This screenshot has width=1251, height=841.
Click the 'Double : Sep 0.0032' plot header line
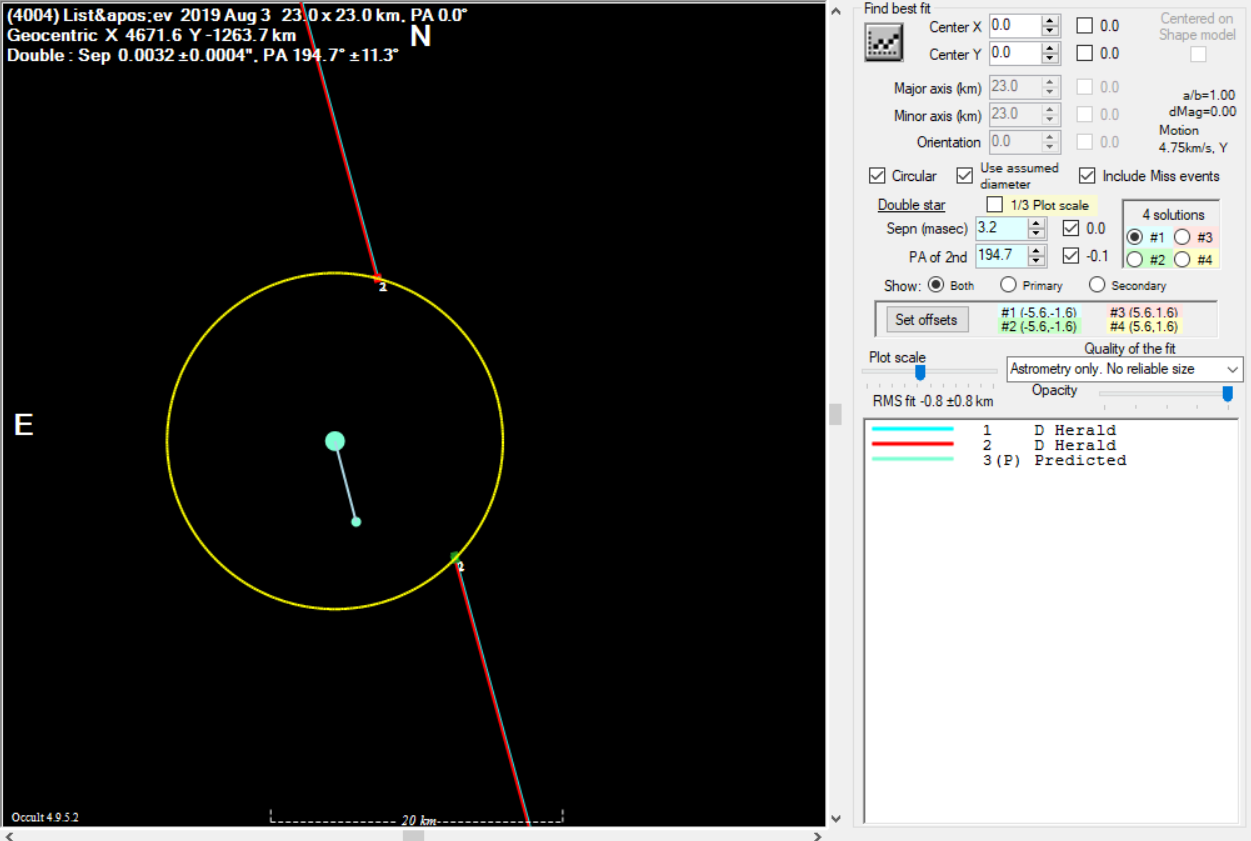coord(203,55)
